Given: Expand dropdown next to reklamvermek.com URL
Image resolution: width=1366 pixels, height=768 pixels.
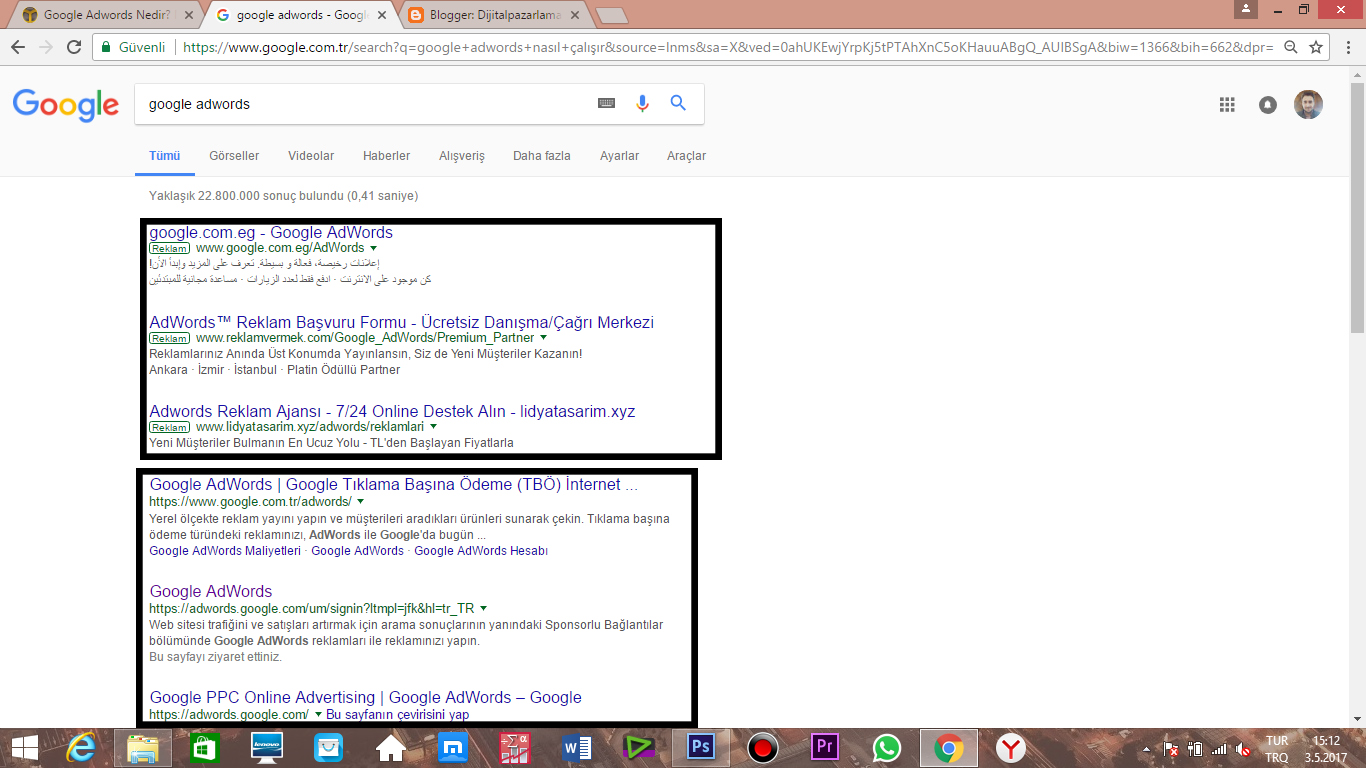Looking at the screenshot, I should click(543, 338).
